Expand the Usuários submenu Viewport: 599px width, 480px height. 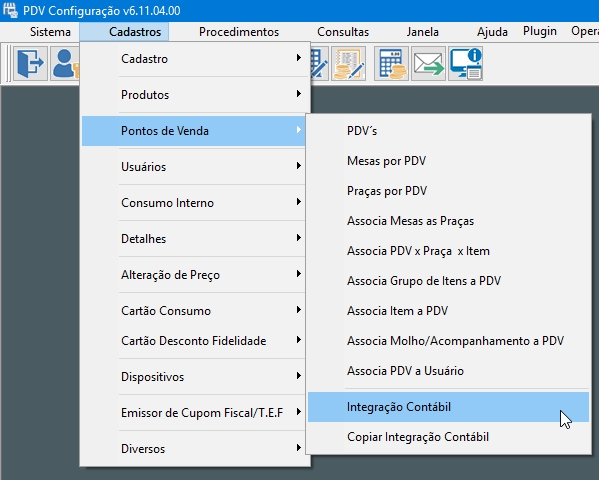(193, 167)
